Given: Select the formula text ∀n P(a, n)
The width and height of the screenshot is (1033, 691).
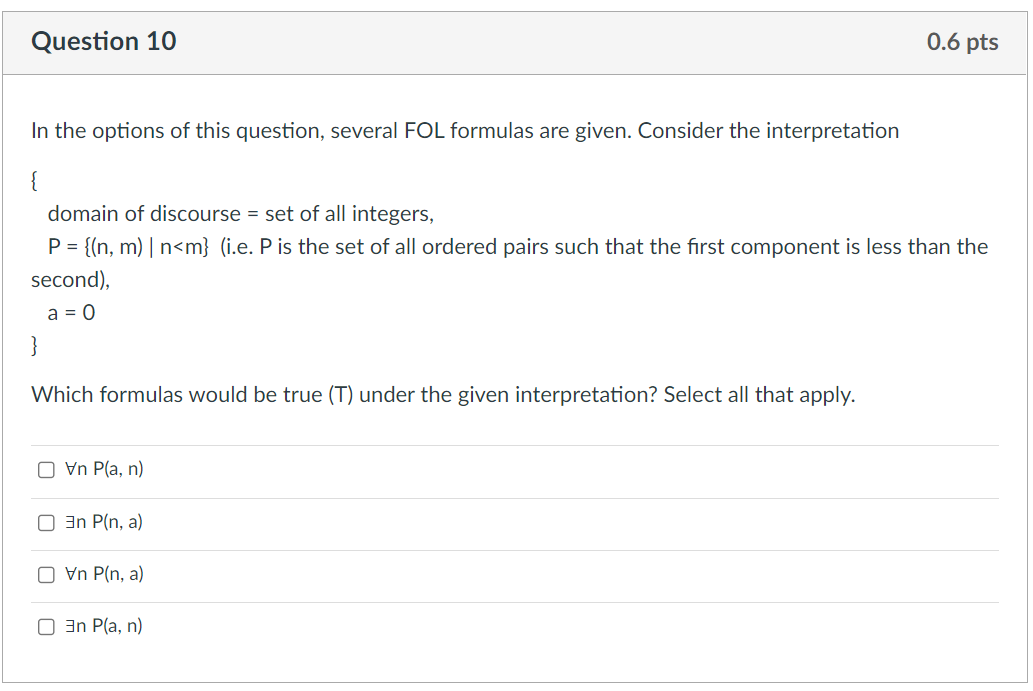Looking at the screenshot, I should click(x=104, y=469).
